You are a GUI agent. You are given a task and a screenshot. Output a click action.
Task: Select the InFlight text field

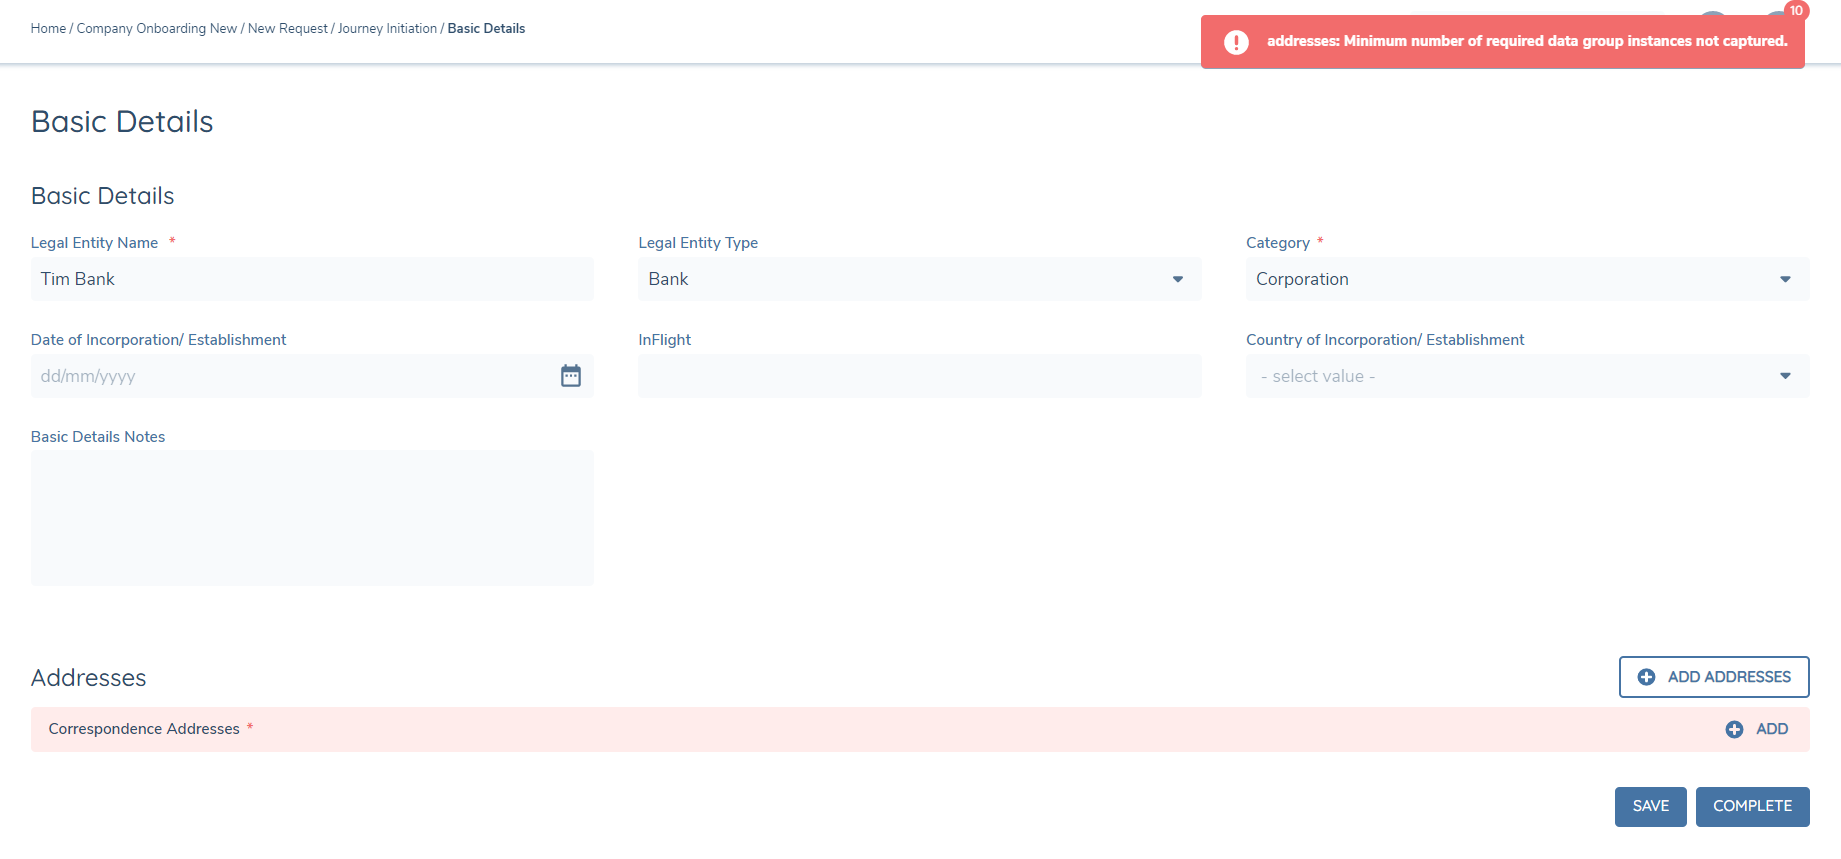click(918, 376)
